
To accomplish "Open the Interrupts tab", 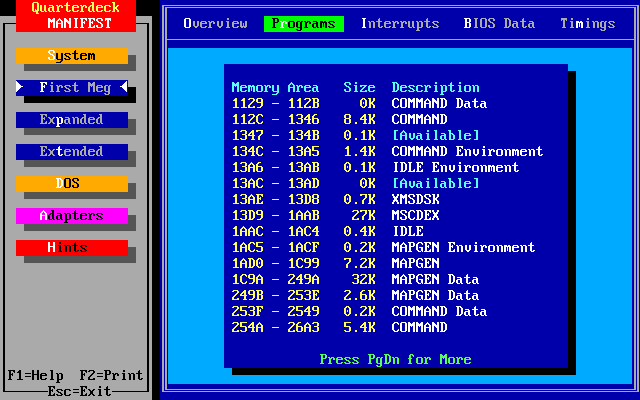I will coord(400,24).
